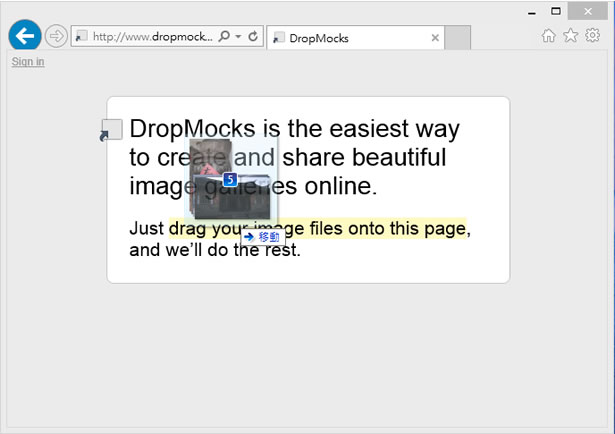Screen dimensions: 615x434
Task: Open Favorites with the star icon
Action: coord(570,36)
